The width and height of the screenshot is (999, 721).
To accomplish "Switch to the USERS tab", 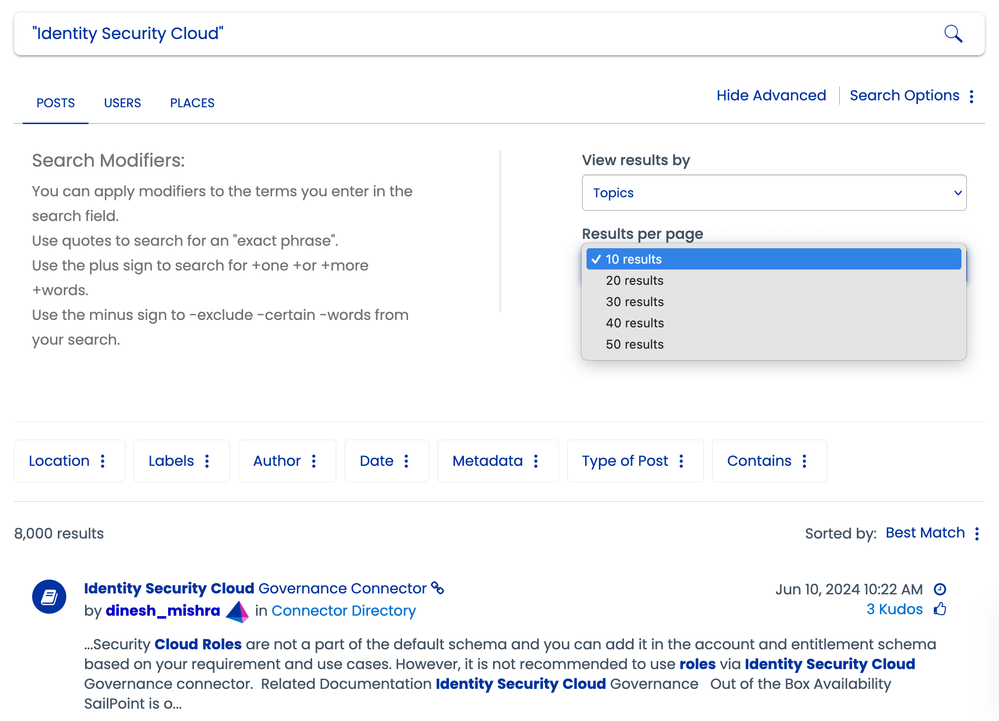I will tap(122, 103).
